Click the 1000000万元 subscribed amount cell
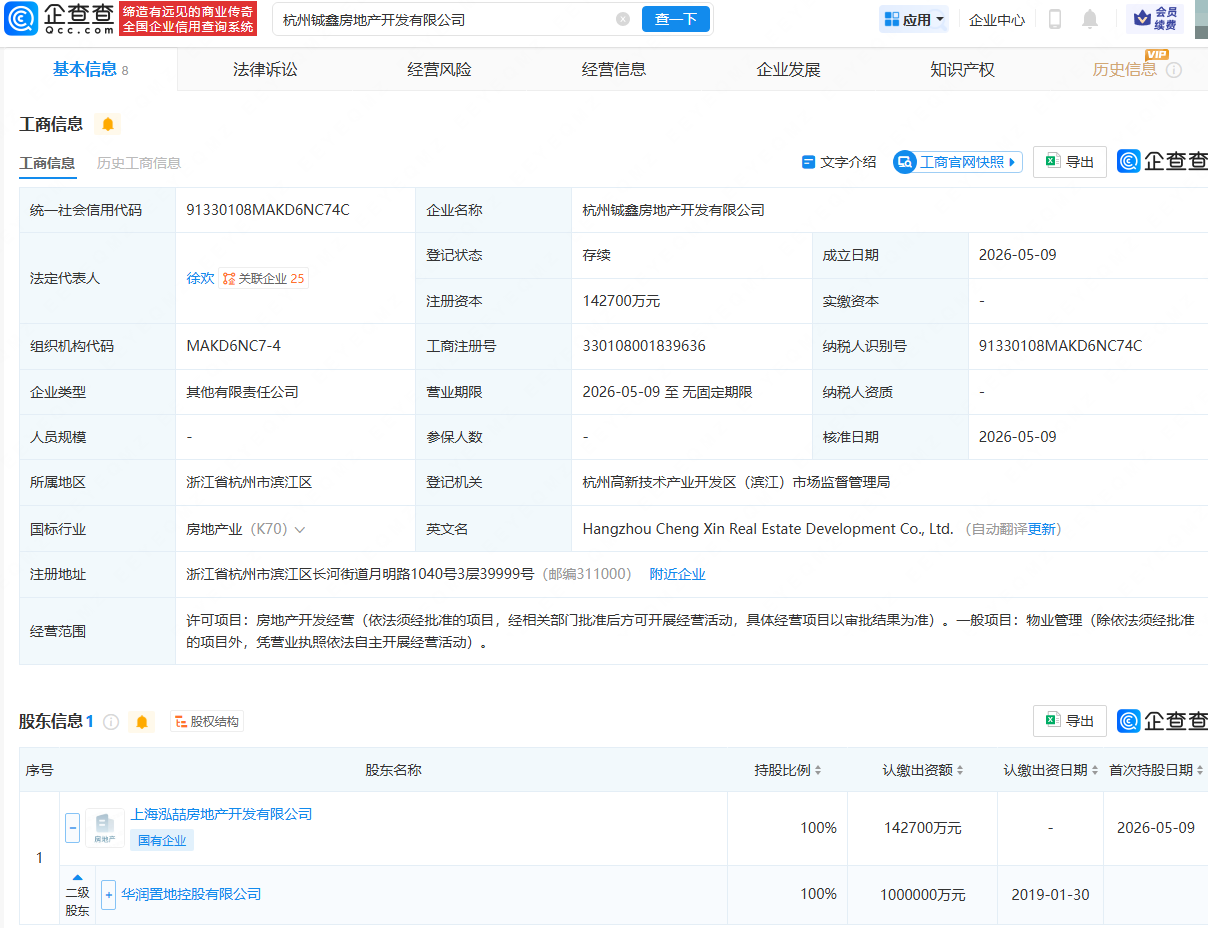Screen dimensions: 1208x928 (922, 895)
